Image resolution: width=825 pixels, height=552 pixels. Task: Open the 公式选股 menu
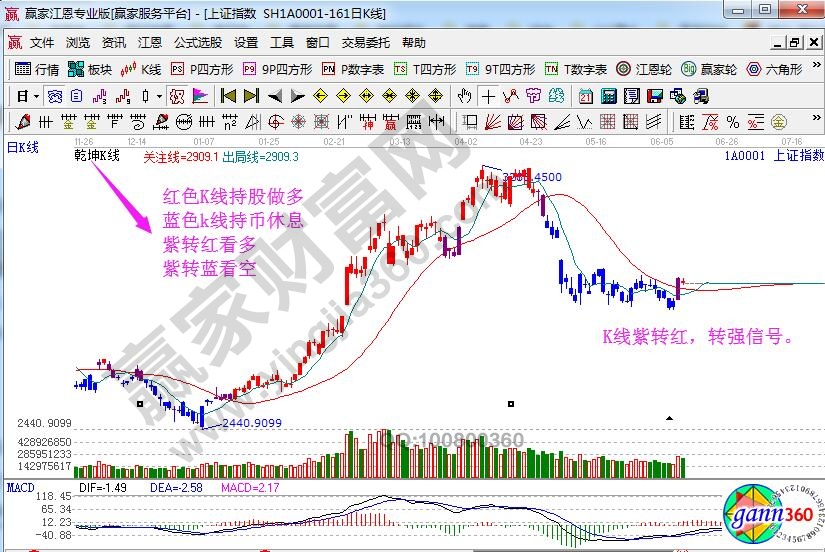(198, 43)
